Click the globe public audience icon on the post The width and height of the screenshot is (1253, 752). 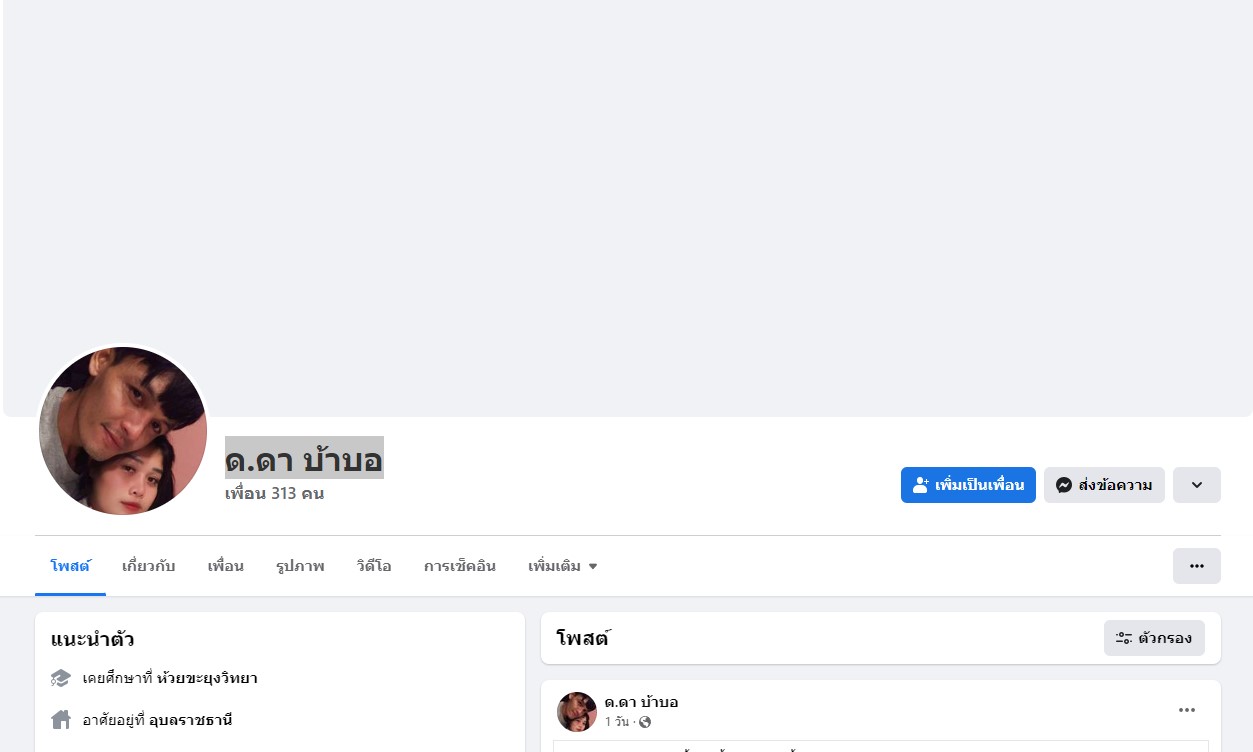click(645, 722)
